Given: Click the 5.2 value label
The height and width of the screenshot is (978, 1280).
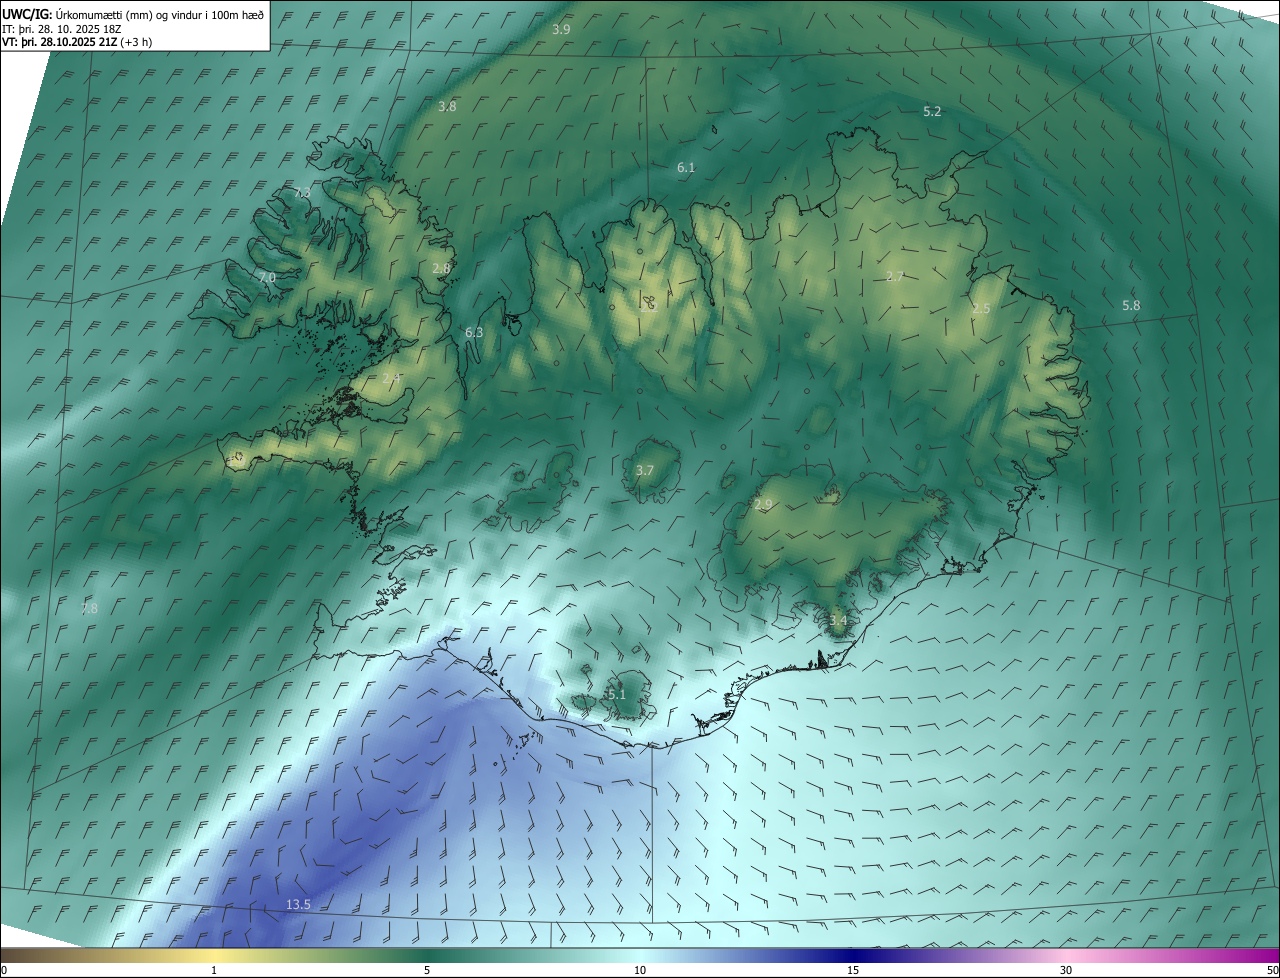Looking at the screenshot, I should click(x=932, y=112).
